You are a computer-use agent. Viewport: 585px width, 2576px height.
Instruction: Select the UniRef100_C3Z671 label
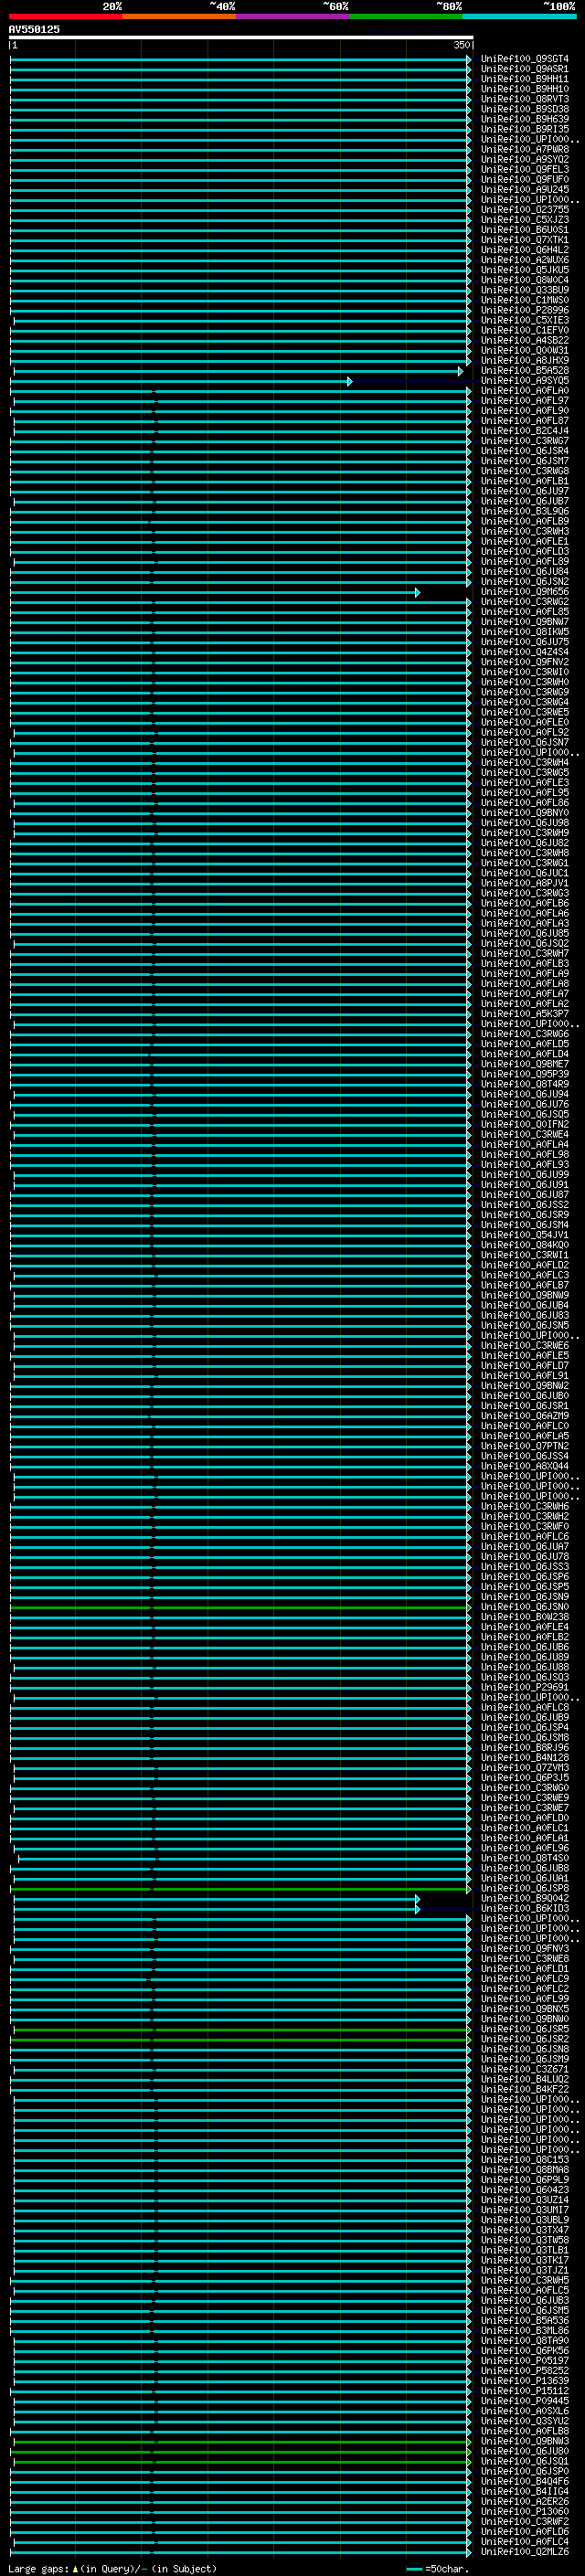(524, 2069)
